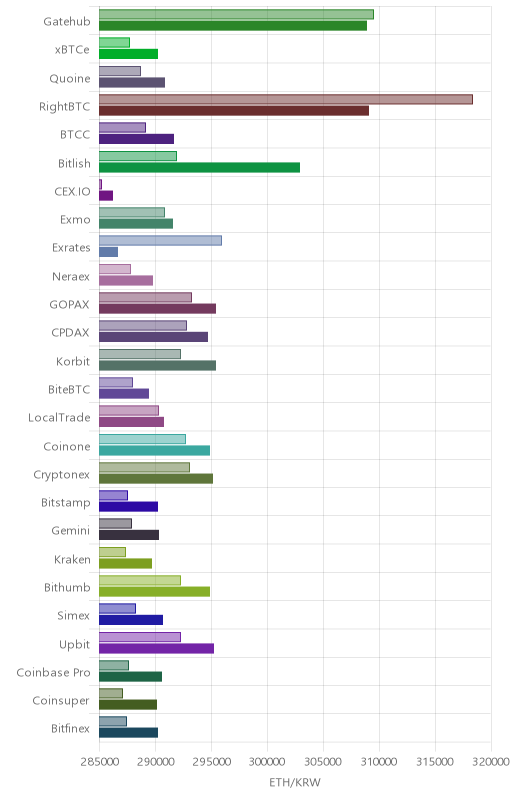Click the 320000 x-axis tick label
The height and width of the screenshot is (800, 512).
492,762
